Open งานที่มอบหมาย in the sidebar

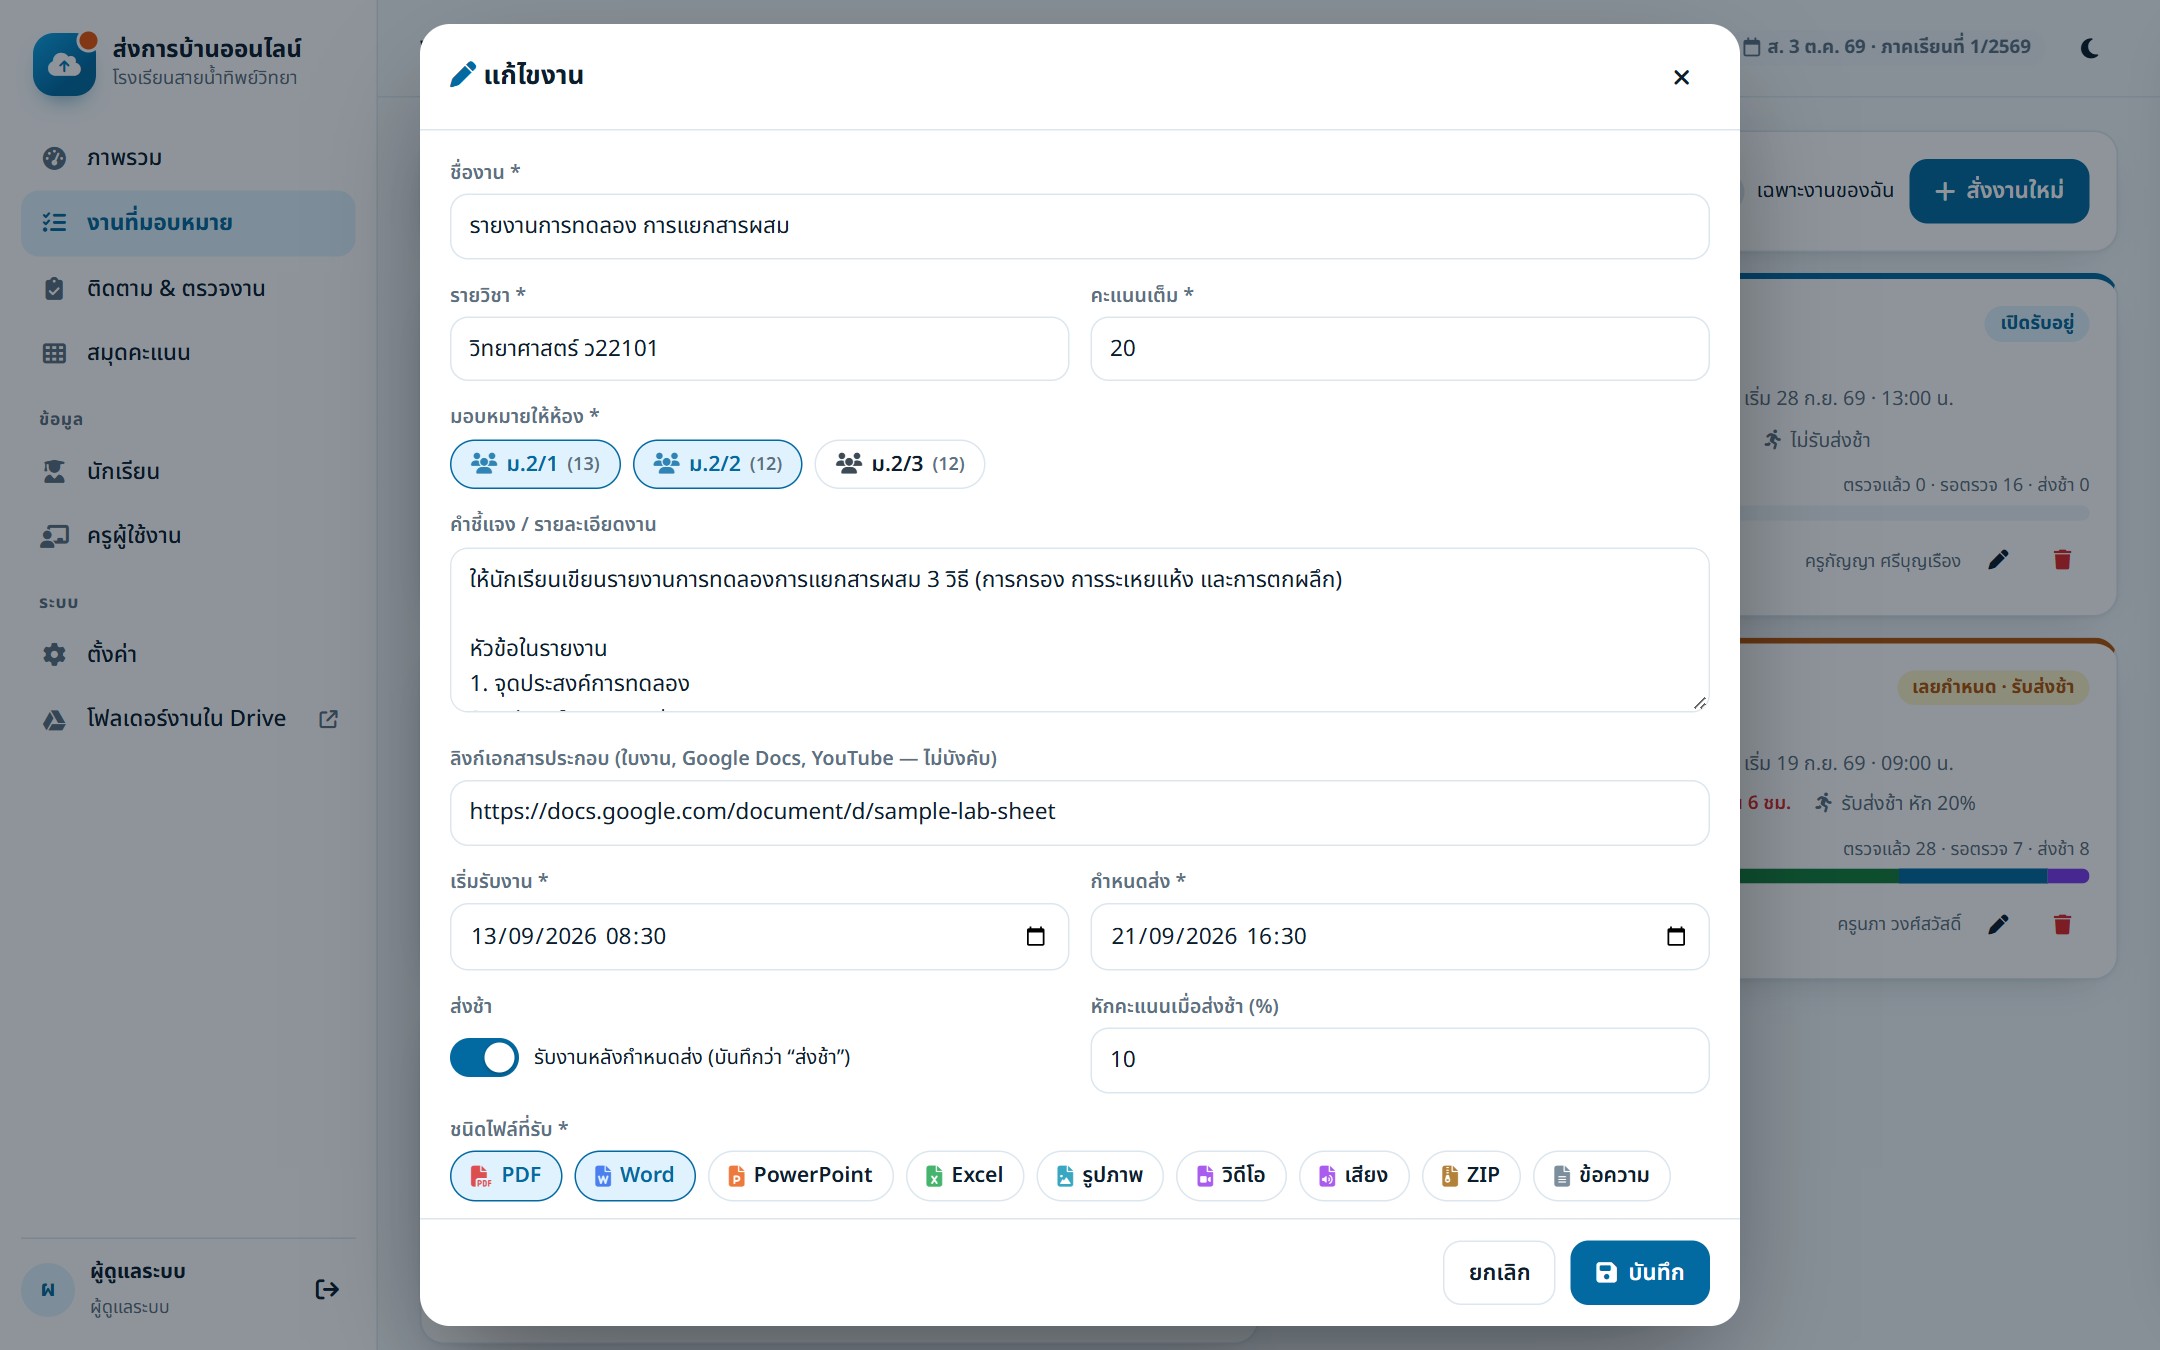(188, 223)
